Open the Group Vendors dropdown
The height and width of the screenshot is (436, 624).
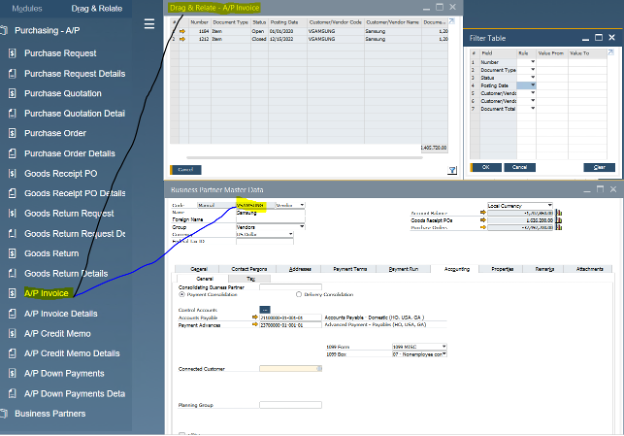[302, 227]
